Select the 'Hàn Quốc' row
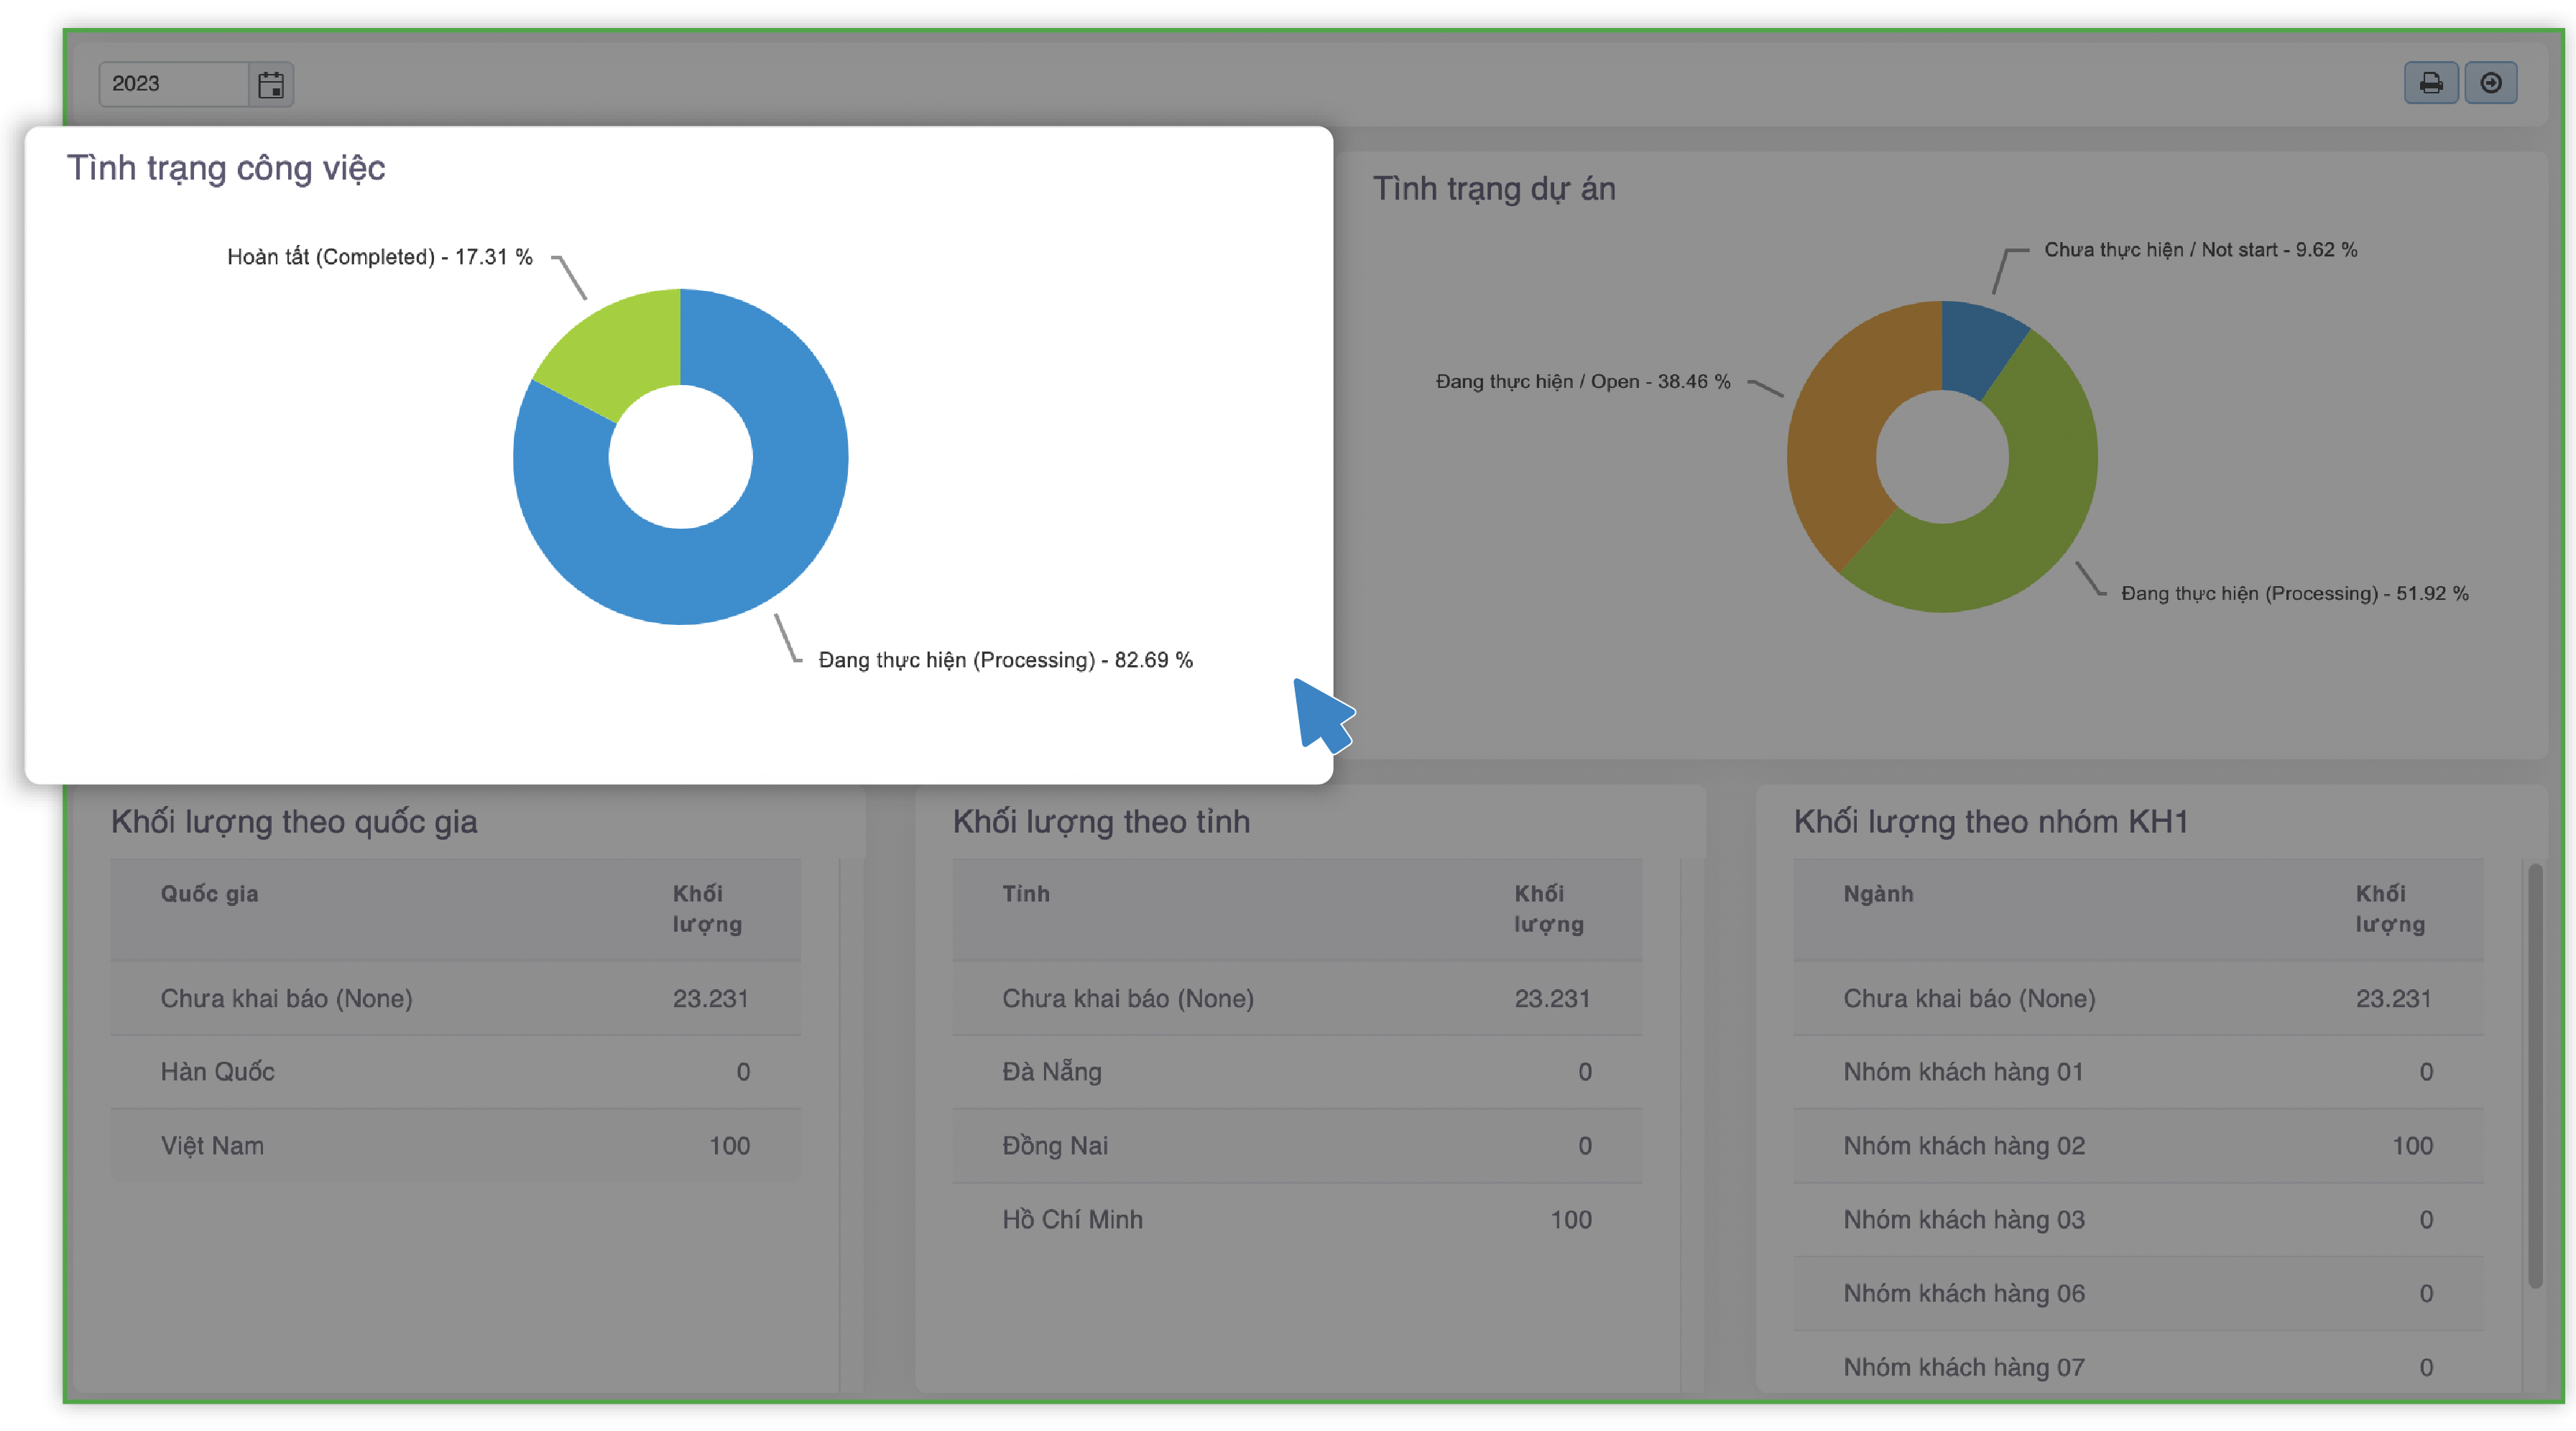Image resolution: width=2576 pixels, height=1431 pixels. tap(456, 1072)
